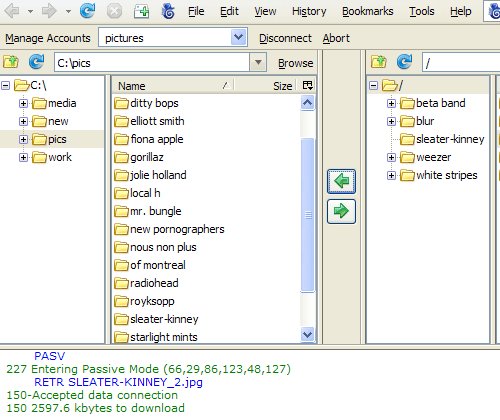Click the column picker icon

(307, 86)
